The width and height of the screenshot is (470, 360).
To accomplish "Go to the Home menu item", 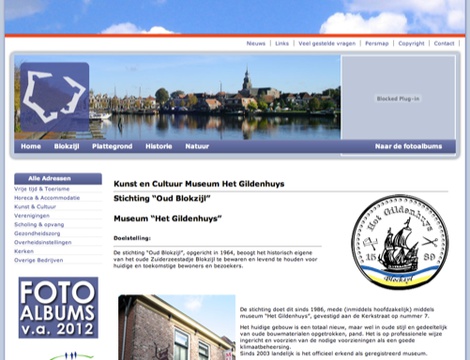I will (x=31, y=146).
